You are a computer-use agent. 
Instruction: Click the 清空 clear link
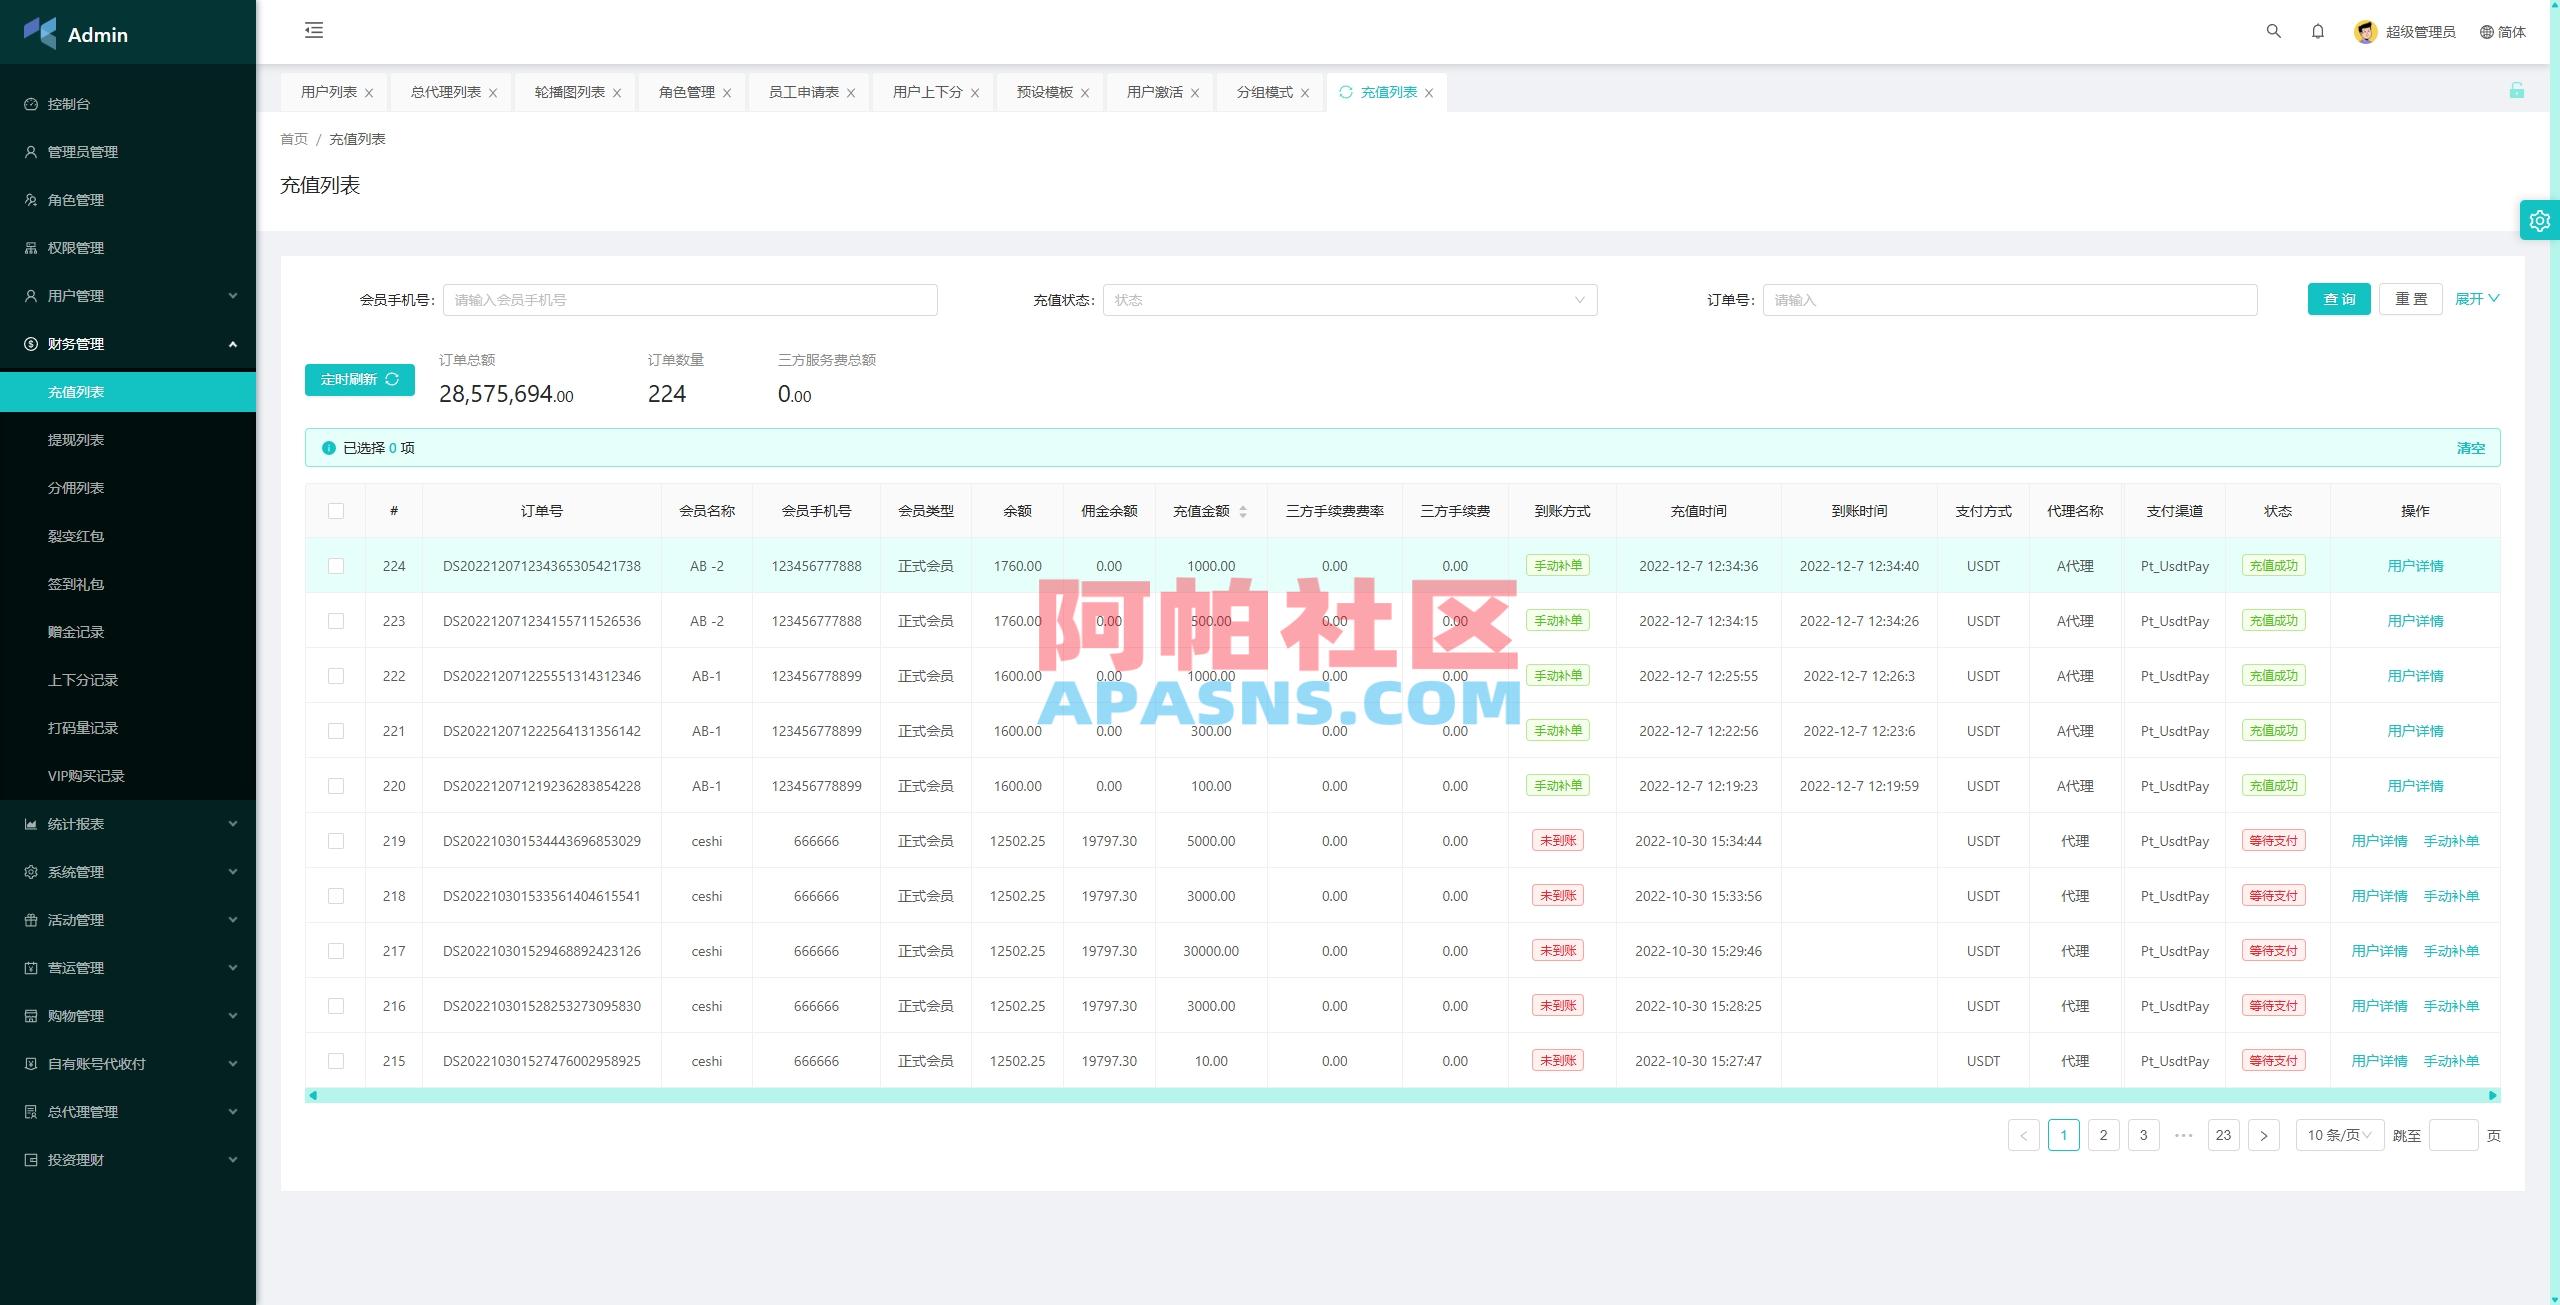click(2471, 448)
